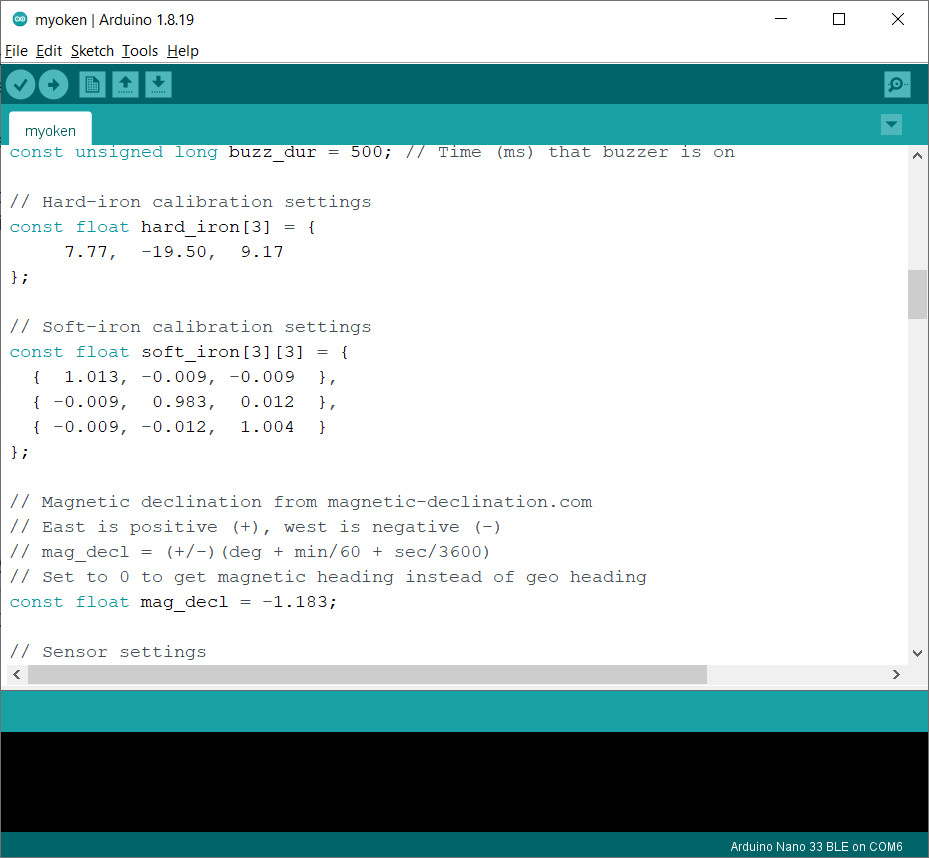Upload the sketch to the board
Viewport: 929px width, 858px height.
[x=53, y=84]
